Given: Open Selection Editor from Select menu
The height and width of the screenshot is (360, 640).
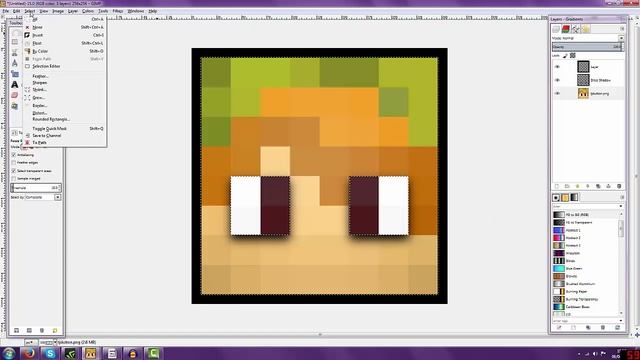Looking at the screenshot, I should [64, 66].
